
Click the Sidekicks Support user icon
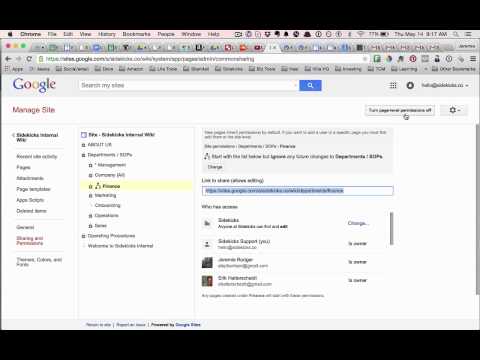tap(207, 244)
